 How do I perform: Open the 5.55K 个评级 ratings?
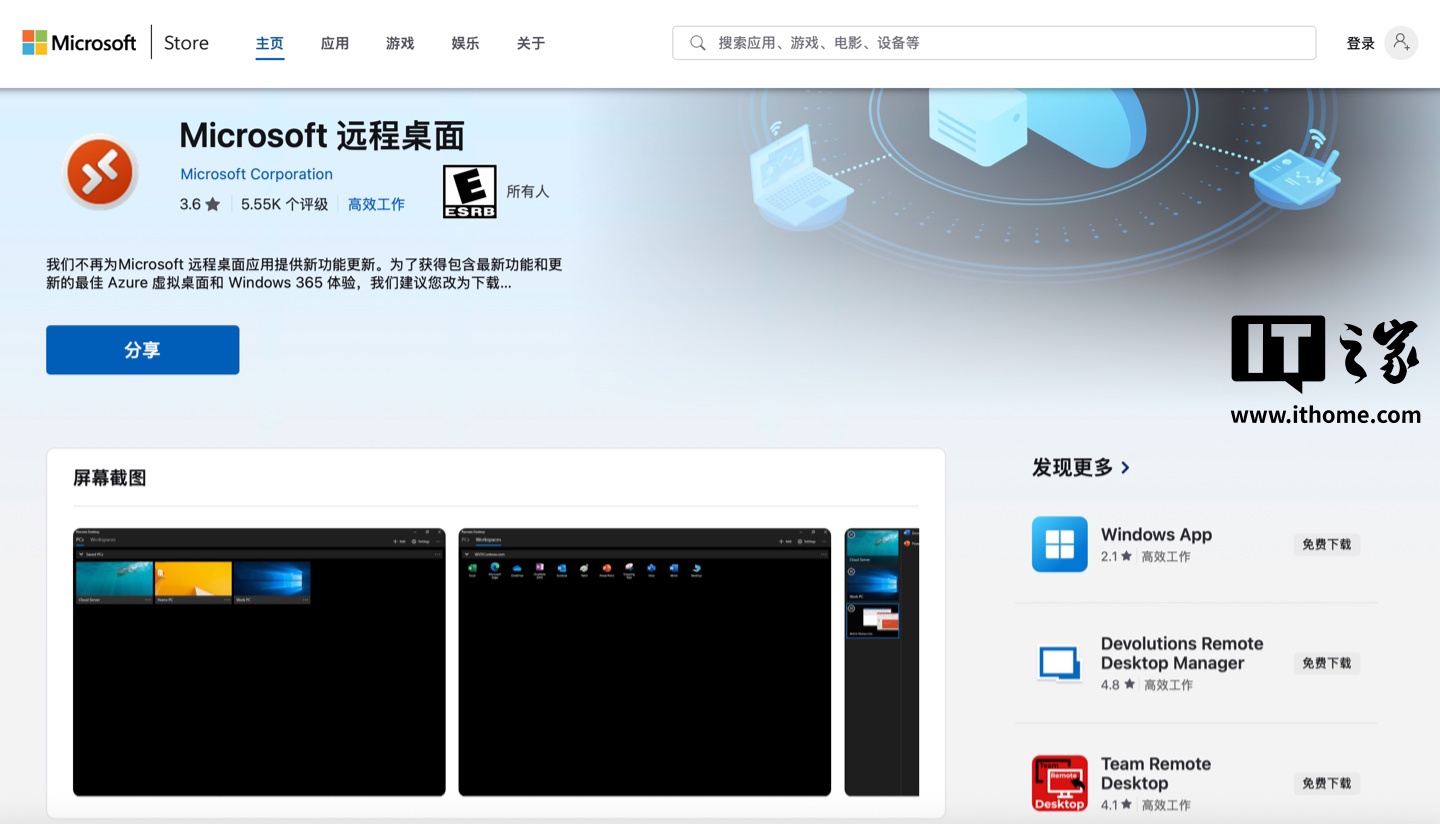click(x=284, y=204)
